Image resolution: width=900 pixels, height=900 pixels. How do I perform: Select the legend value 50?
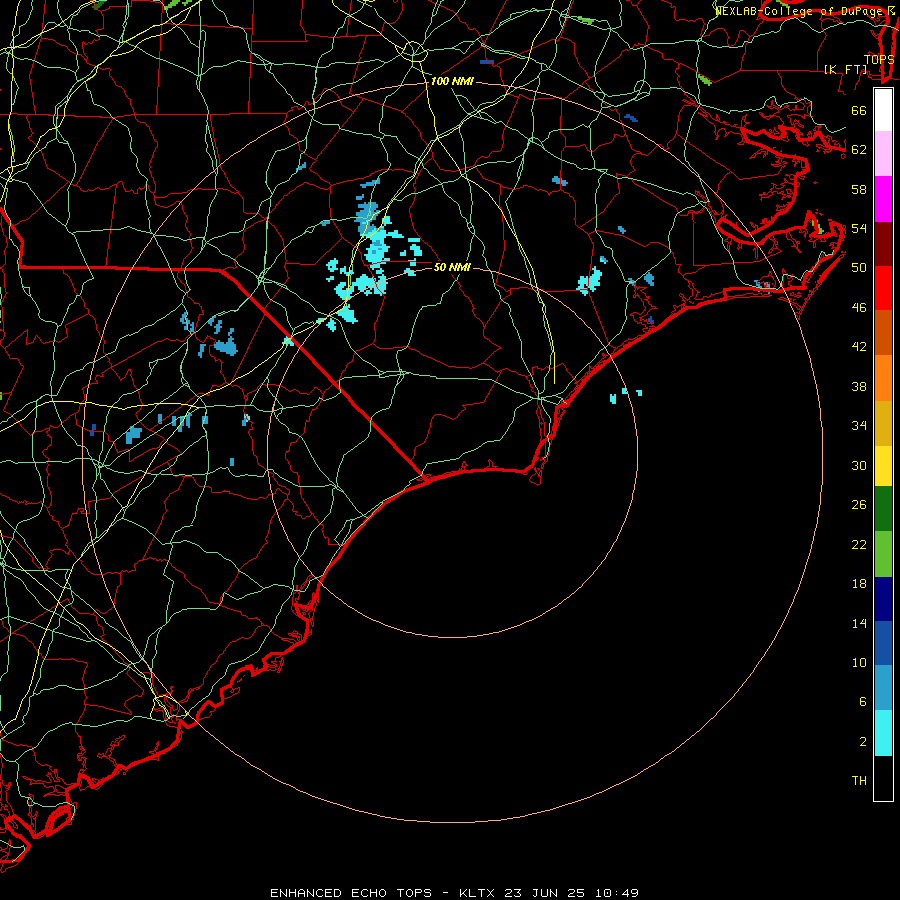pos(859,268)
